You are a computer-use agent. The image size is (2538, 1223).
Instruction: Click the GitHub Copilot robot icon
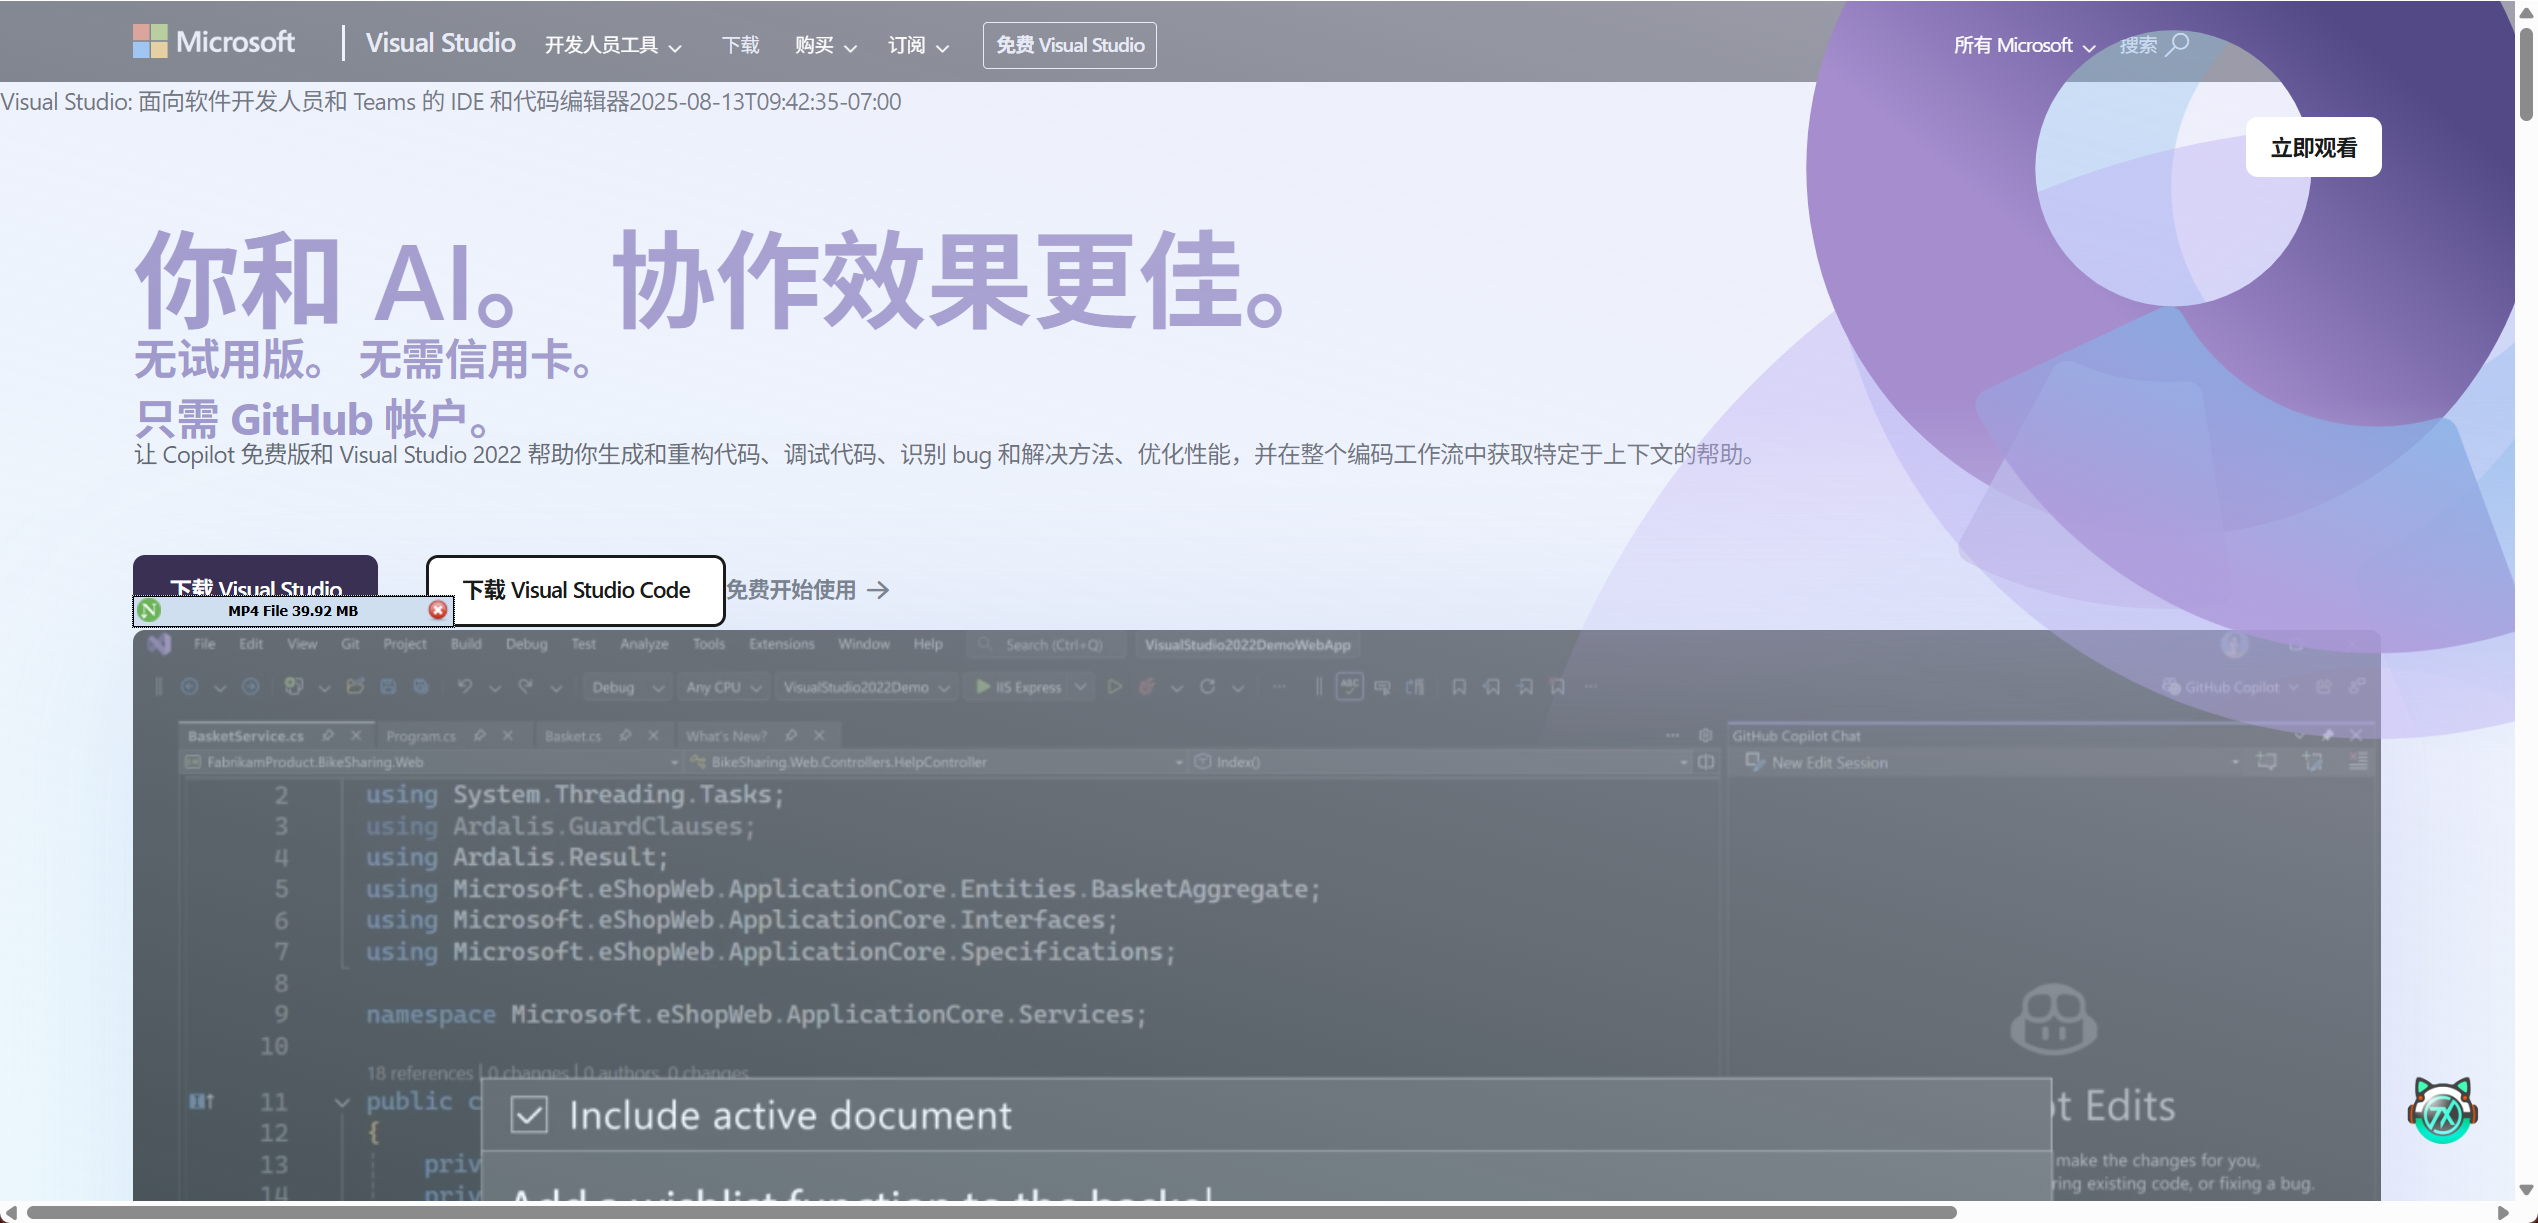[2053, 1019]
